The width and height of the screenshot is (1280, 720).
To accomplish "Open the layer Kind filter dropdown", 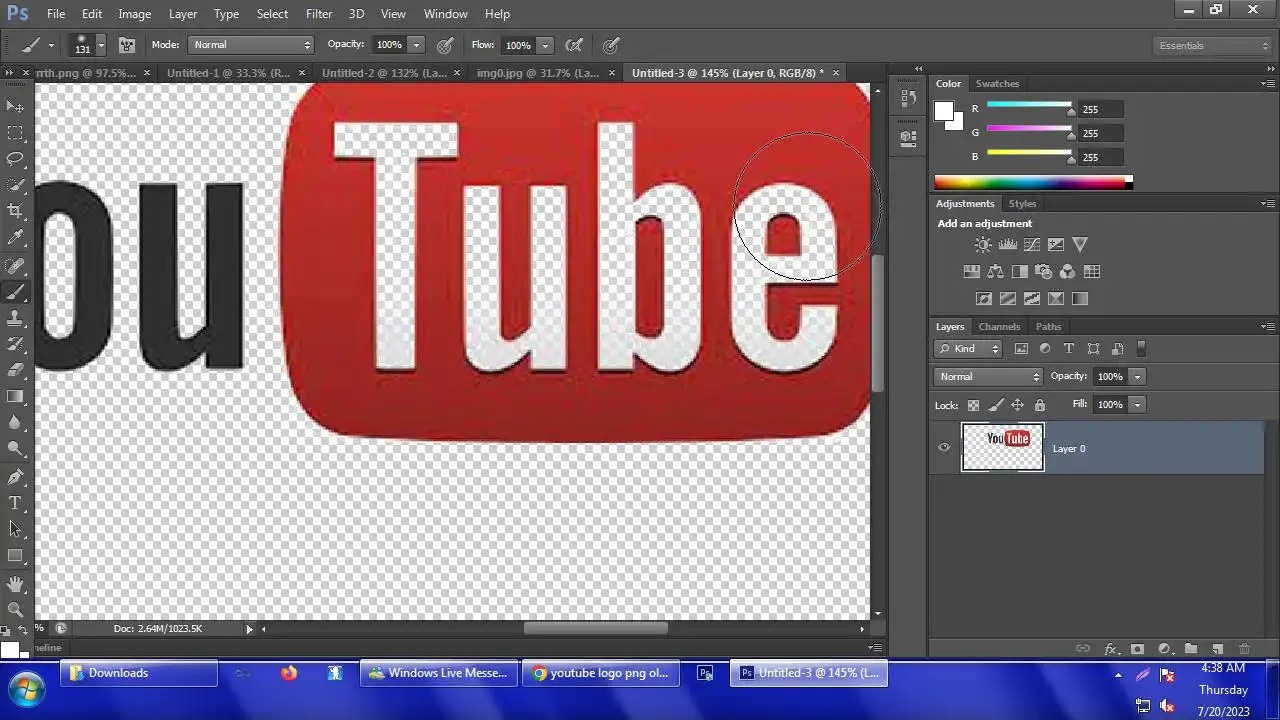I will pos(968,349).
